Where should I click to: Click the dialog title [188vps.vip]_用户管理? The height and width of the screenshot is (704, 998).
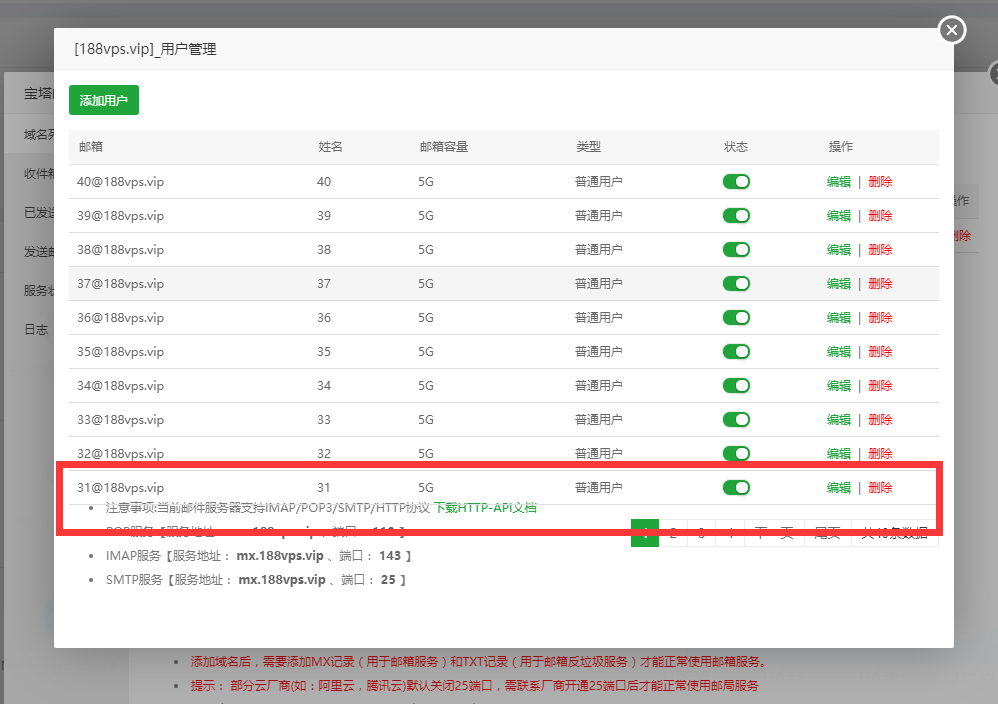tap(145, 49)
